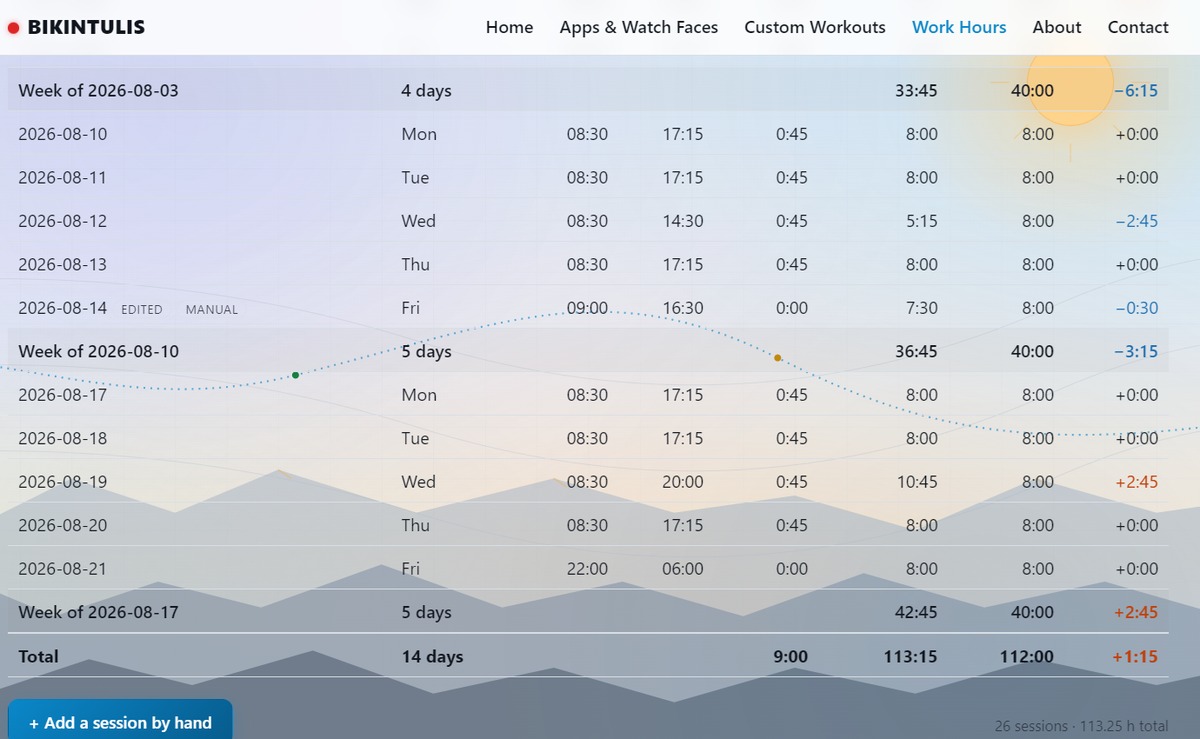
Task: Click the 26 sessions summary text
Action: click(x=1081, y=726)
